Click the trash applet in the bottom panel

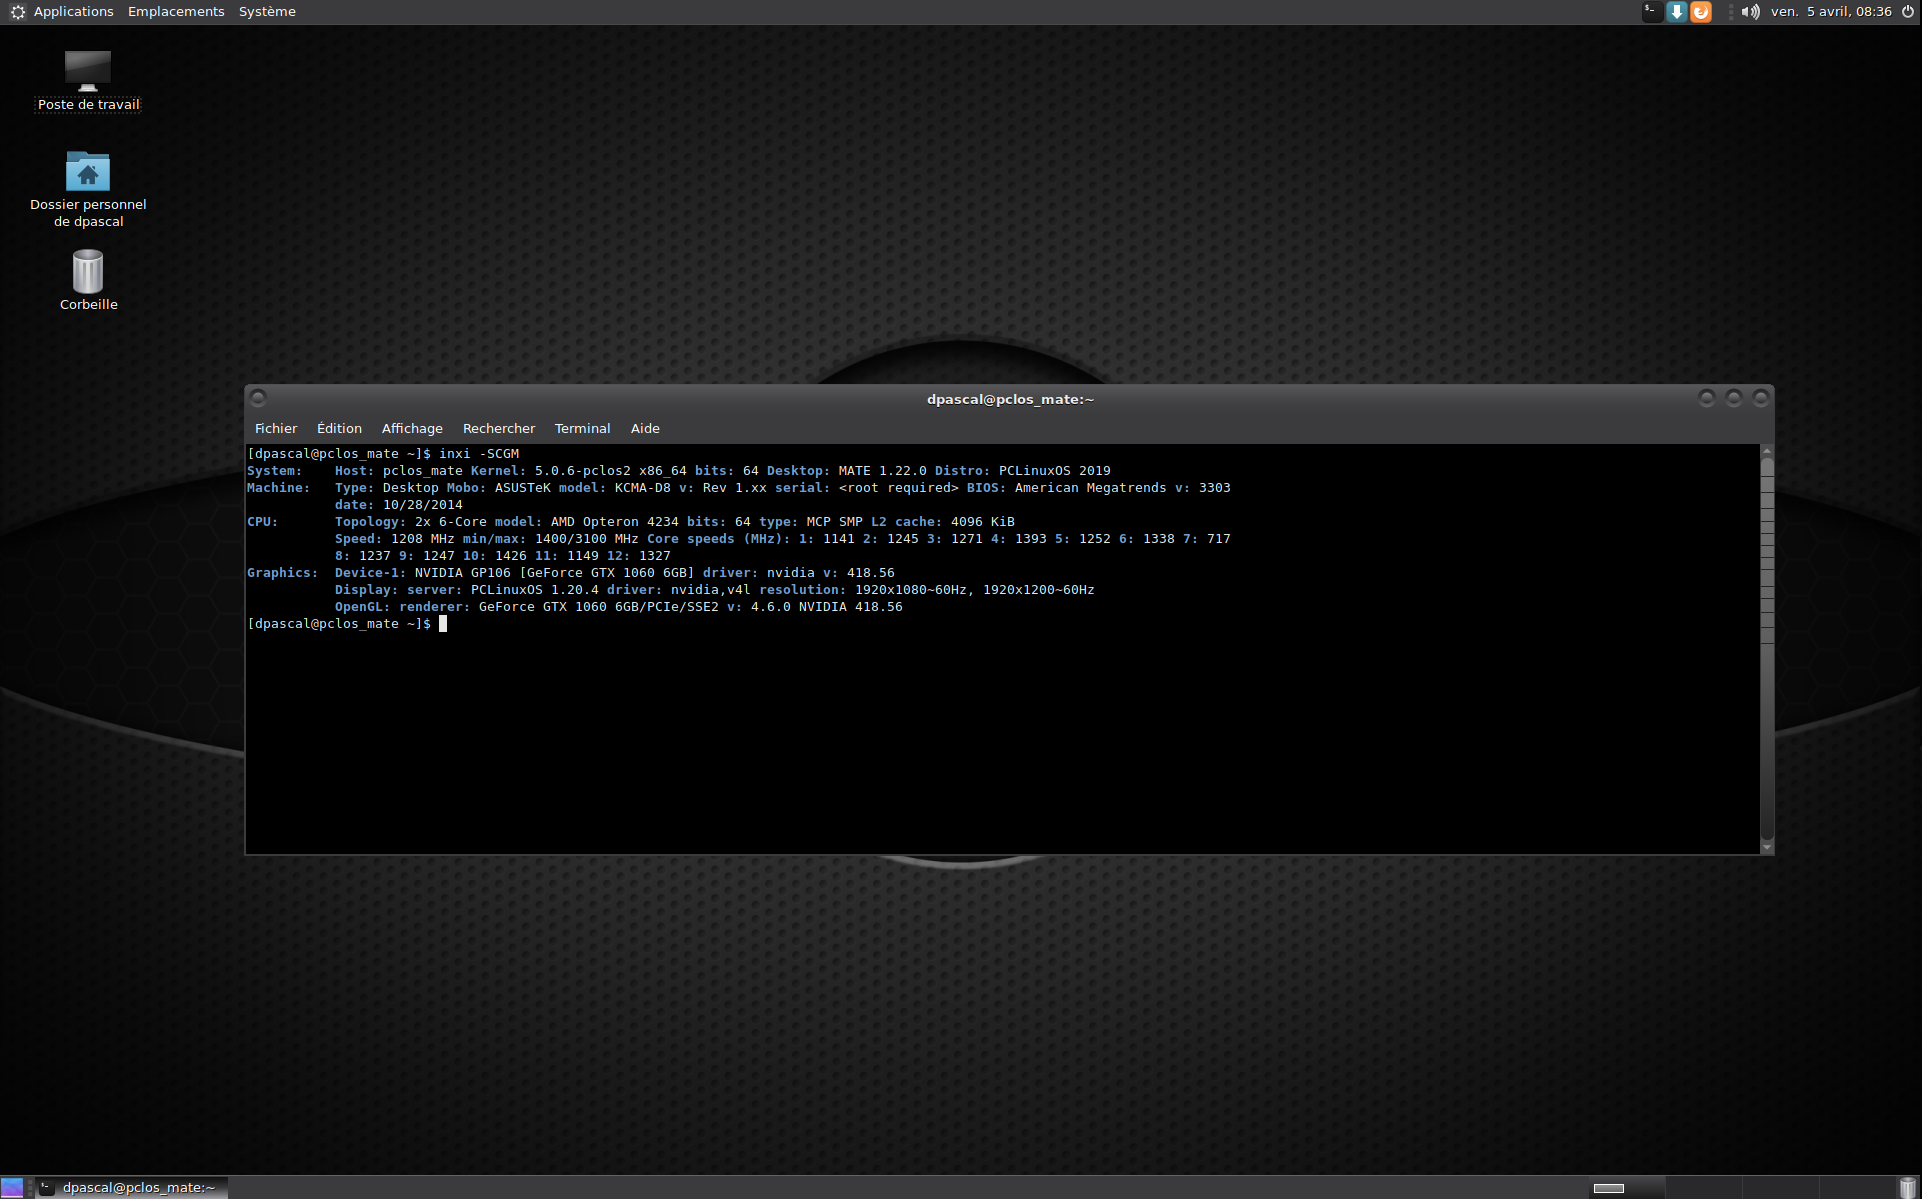[1908, 1188]
